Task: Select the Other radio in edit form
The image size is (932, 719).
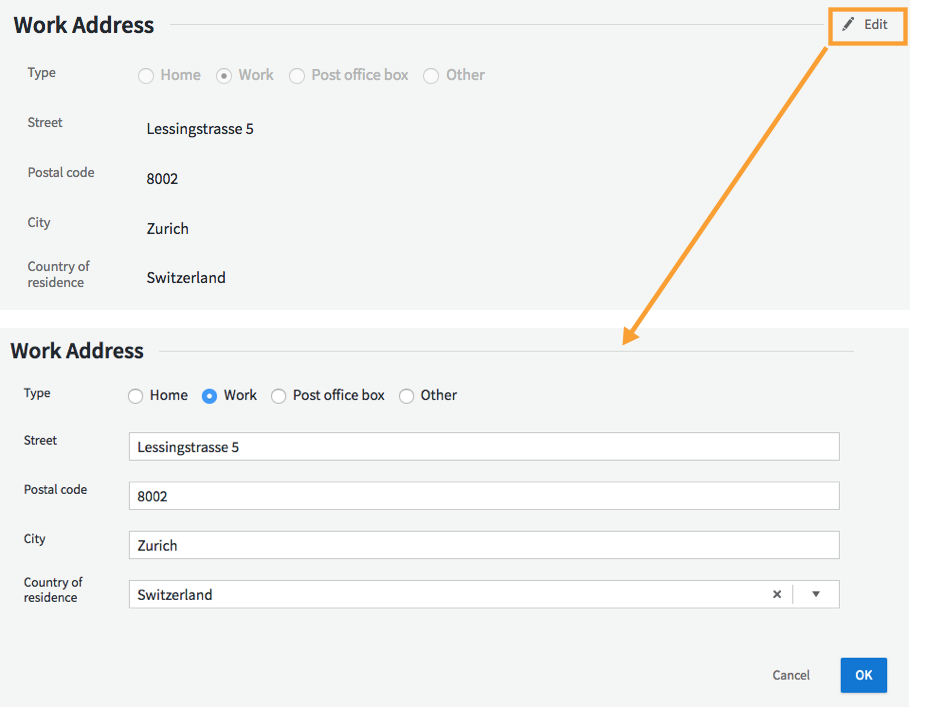Action: tap(407, 396)
